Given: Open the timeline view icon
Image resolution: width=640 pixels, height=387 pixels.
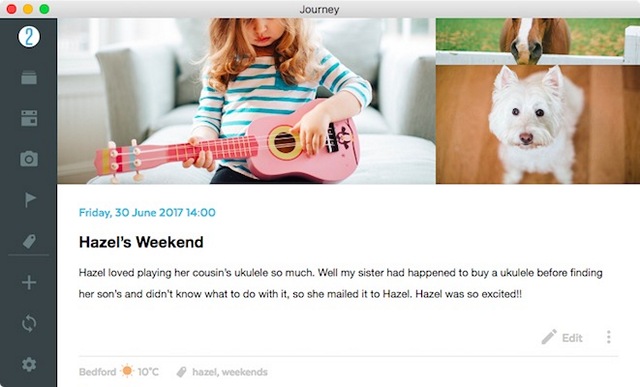Looking at the screenshot, I should [29, 78].
